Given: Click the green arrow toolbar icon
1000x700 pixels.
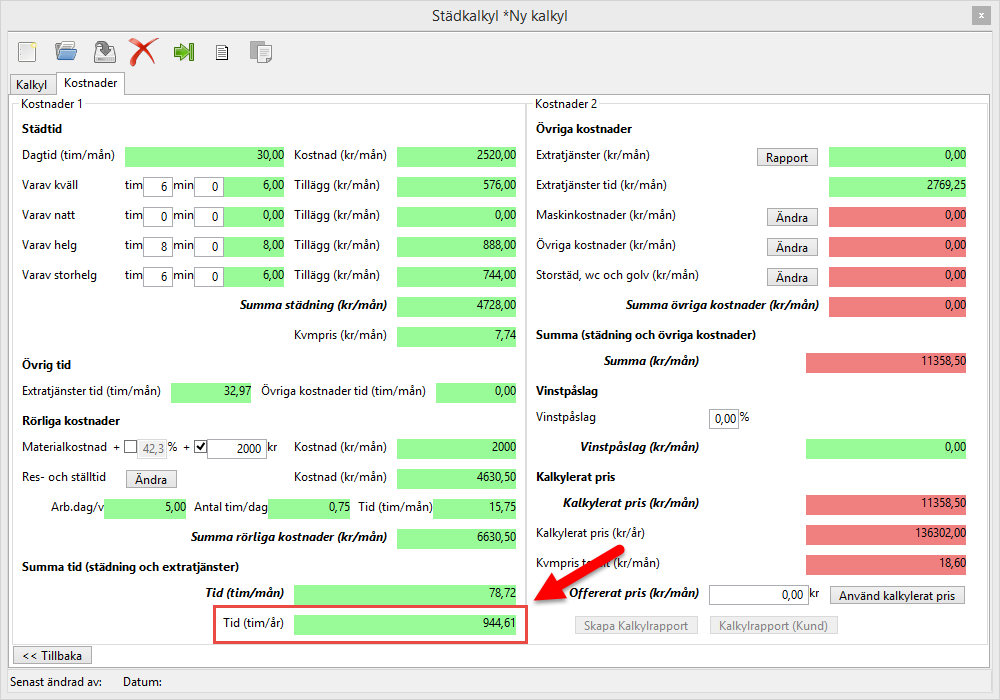Looking at the screenshot, I should 183,52.
